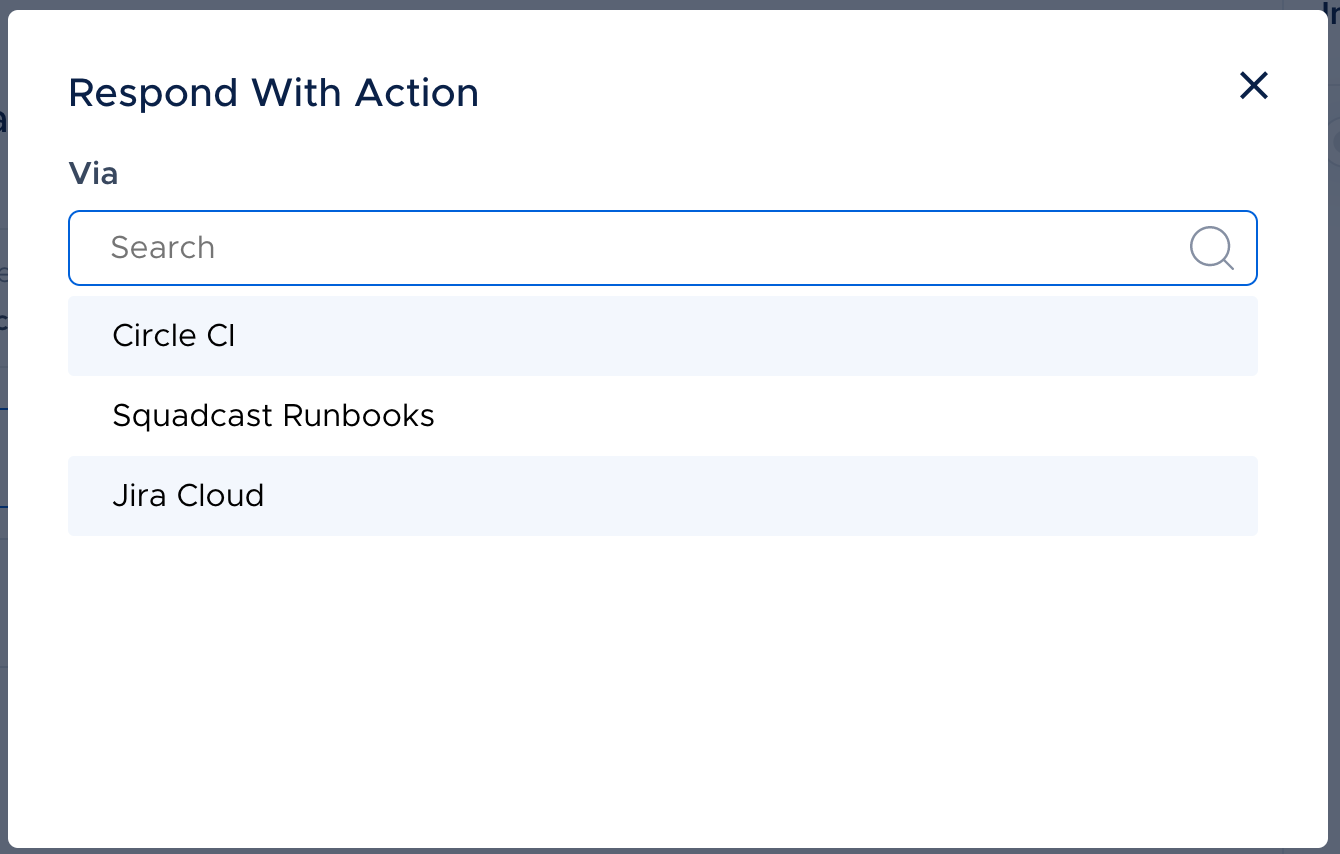
Task: Click the Circle CI text label
Action: pyautogui.click(x=174, y=335)
